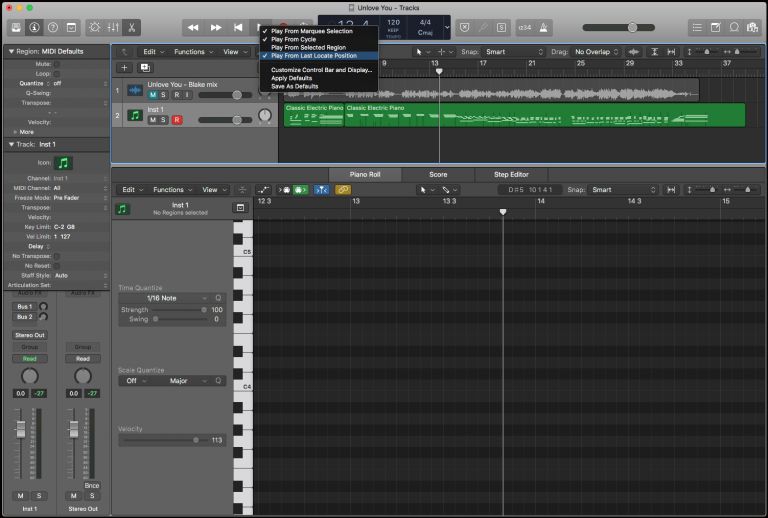Choose Play From Selected Region
The height and width of the screenshot is (518, 768).
(x=319, y=47)
